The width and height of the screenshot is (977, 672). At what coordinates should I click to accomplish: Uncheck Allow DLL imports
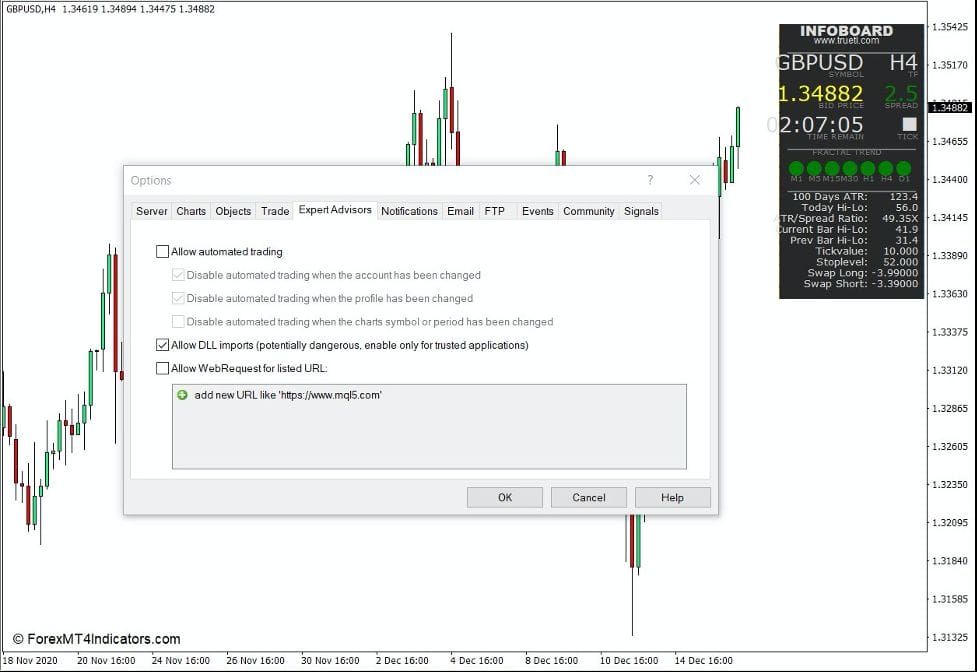click(x=162, y=344)
